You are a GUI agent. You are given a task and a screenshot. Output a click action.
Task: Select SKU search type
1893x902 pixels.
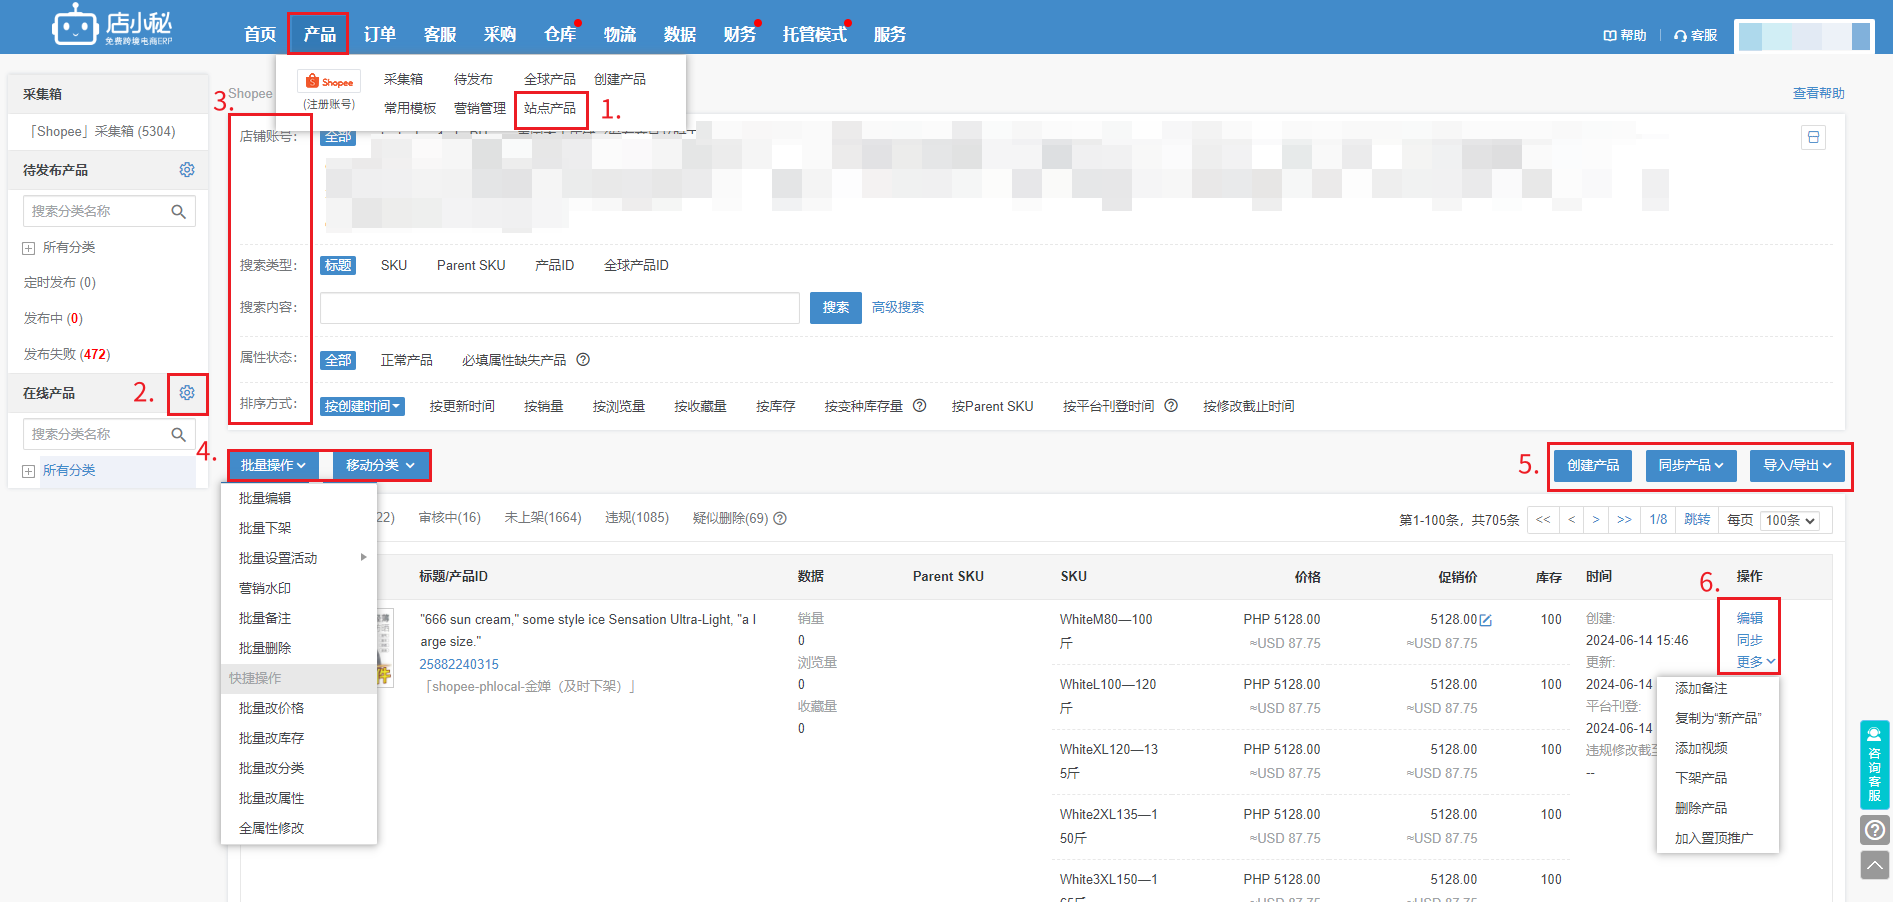click(x=394, y=265)
